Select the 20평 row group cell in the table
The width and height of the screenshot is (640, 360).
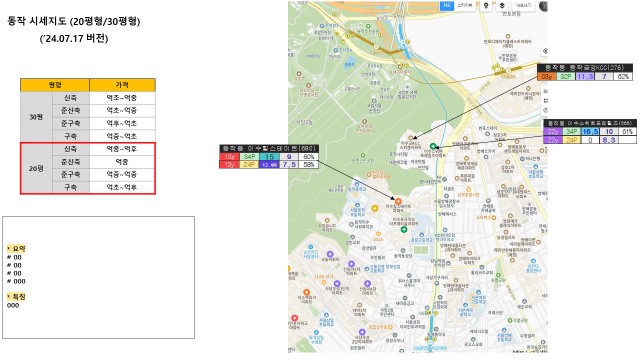36,168
